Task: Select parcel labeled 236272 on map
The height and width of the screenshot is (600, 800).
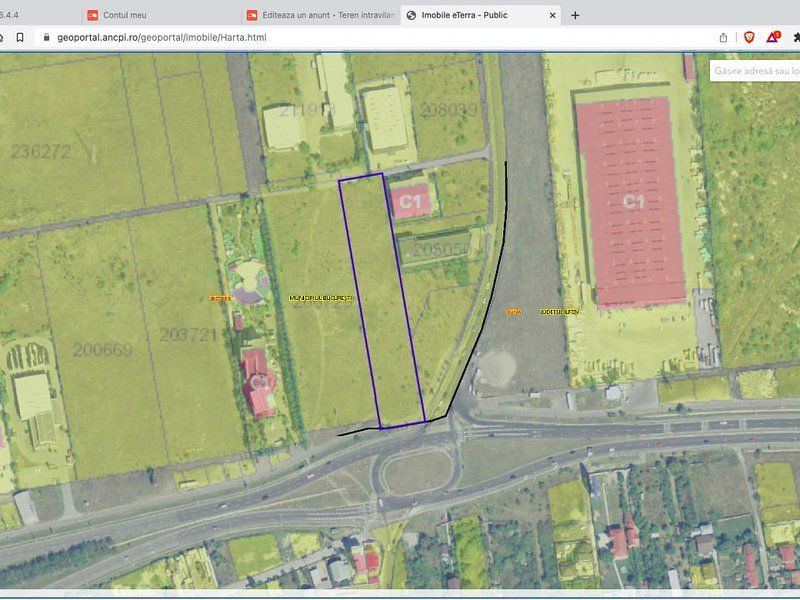Action: tap(41, 152)
